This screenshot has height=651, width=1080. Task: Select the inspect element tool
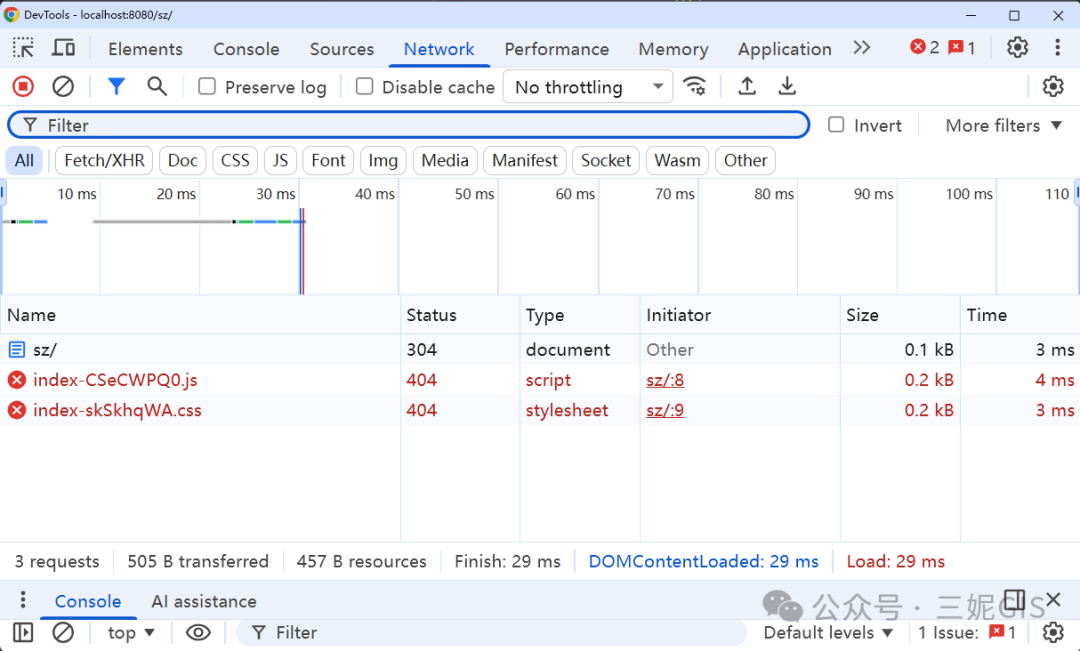point(23,48)
